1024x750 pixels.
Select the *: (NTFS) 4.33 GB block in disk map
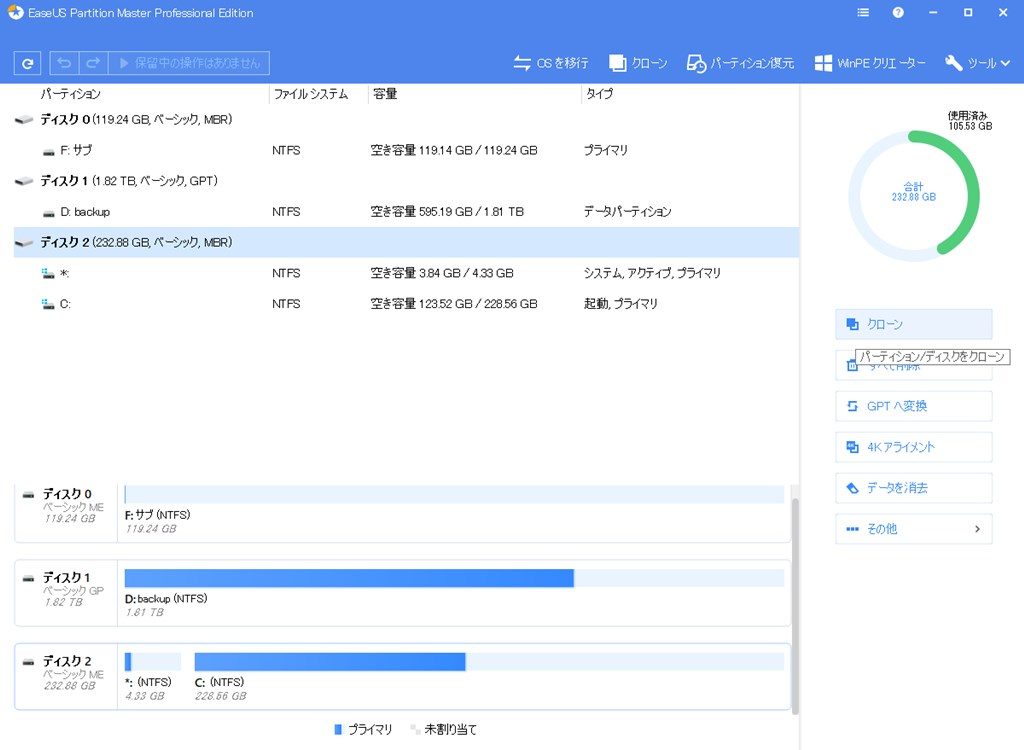(153, 677)
